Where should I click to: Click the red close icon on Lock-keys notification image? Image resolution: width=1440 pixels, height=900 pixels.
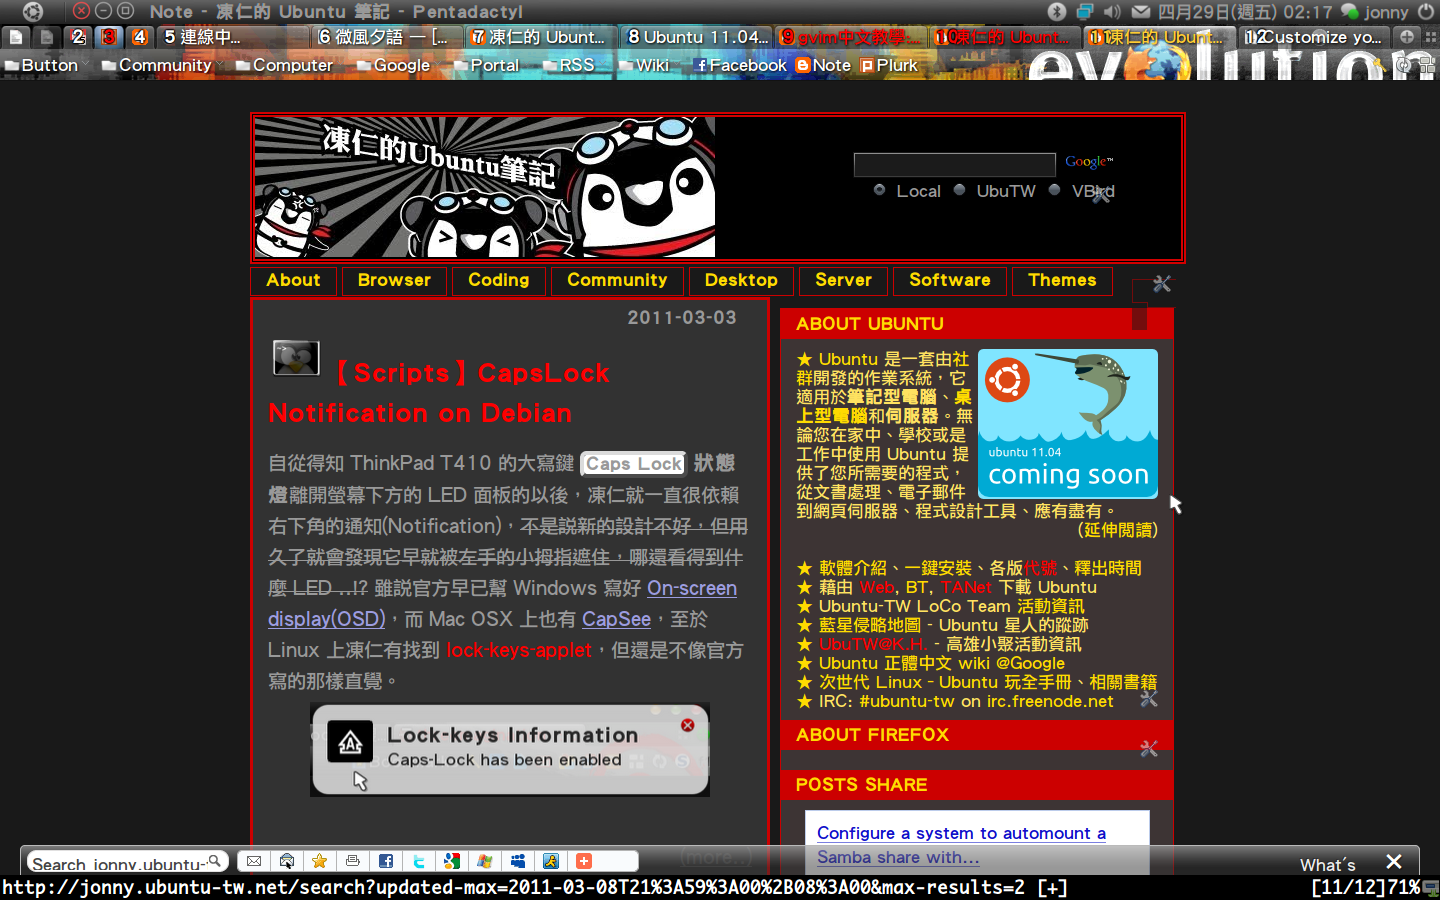[687, 725]
